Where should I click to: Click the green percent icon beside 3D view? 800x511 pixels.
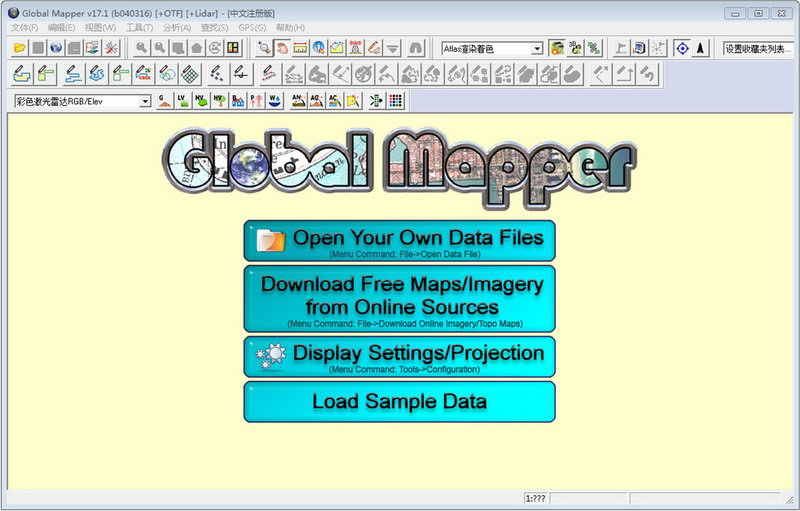(x=593, y=48)
